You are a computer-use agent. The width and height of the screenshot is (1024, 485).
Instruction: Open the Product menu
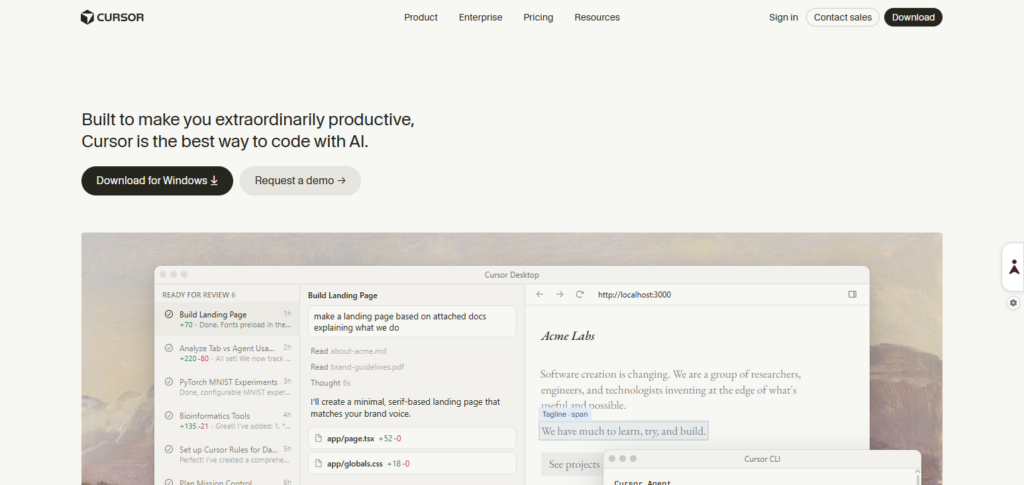tap(421, 18)
